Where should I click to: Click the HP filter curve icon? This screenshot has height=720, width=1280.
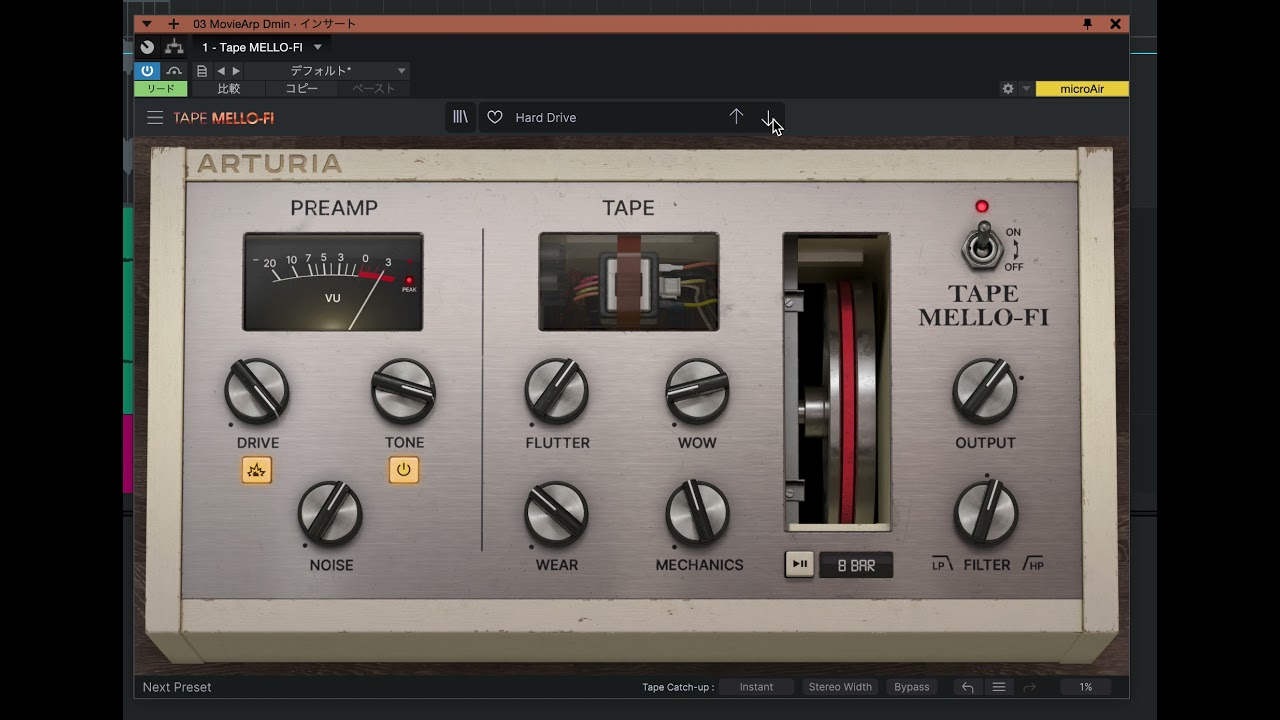tap(1033, 565)
